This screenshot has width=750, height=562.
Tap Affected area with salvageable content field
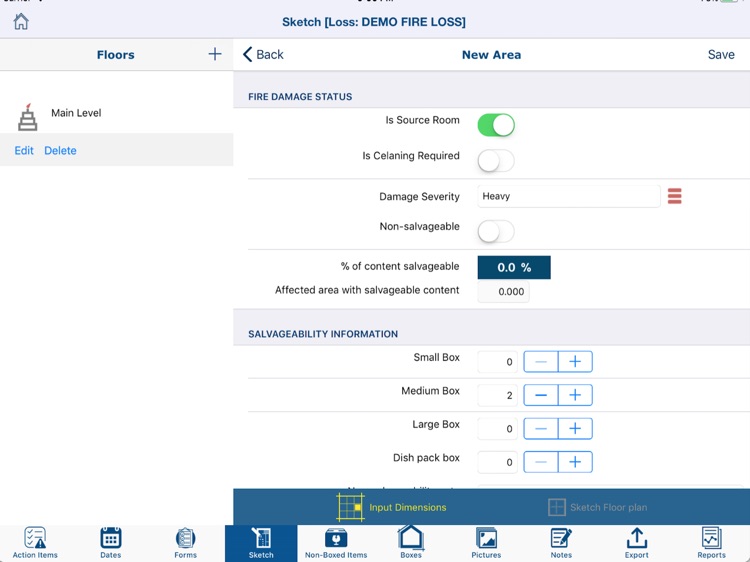click(x=503, y=291)
